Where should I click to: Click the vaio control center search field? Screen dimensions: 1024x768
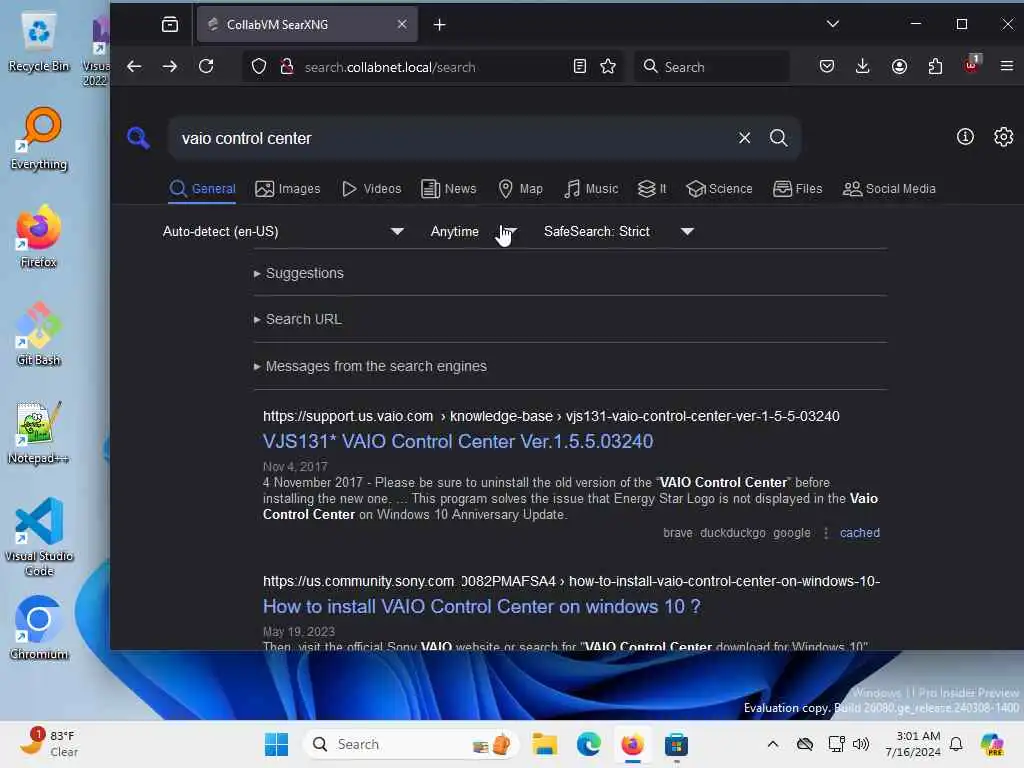click(x=451, y=138)
